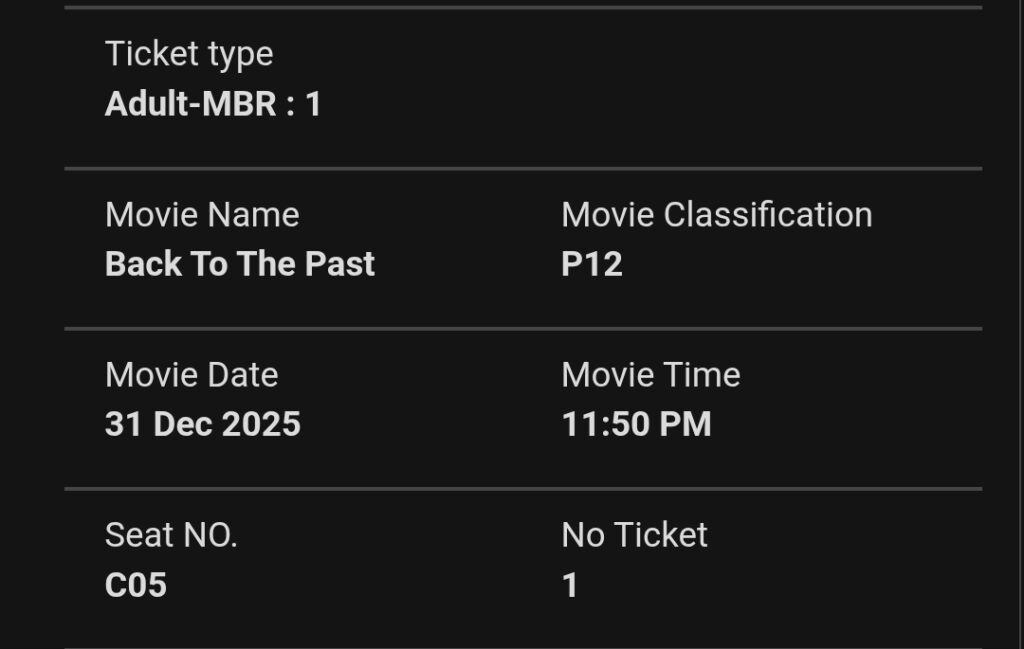Click the No Ticket label
The height and width of the screenshot is (649, 1024).
coord(634,535)
